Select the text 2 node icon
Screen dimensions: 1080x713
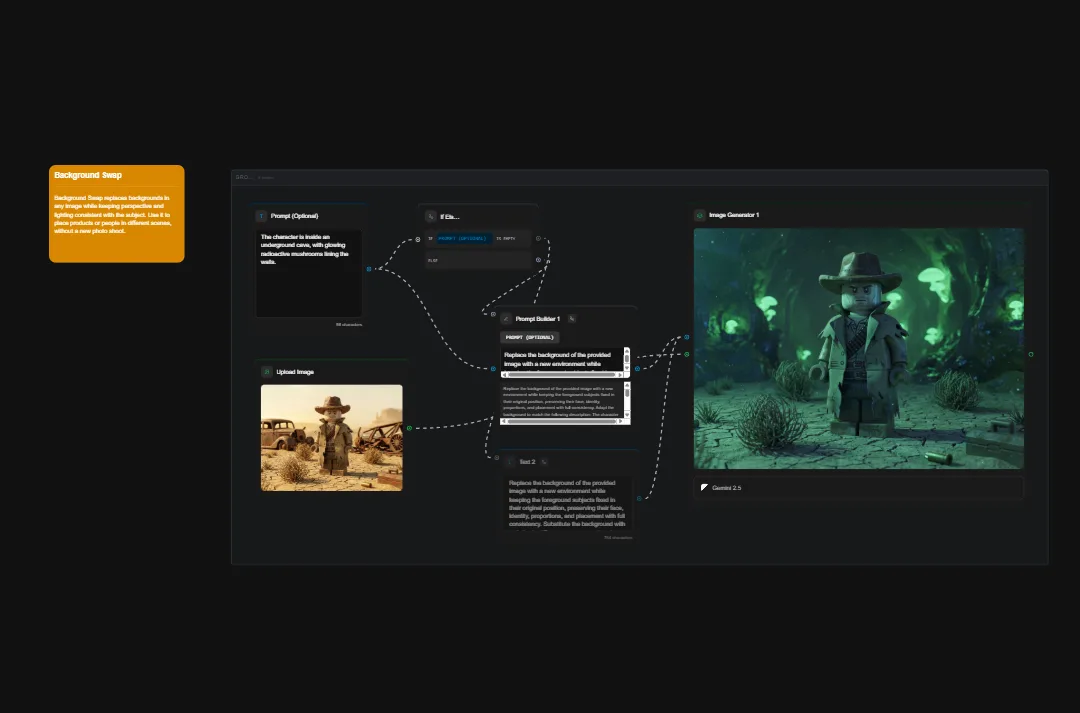tap(510, 461)
